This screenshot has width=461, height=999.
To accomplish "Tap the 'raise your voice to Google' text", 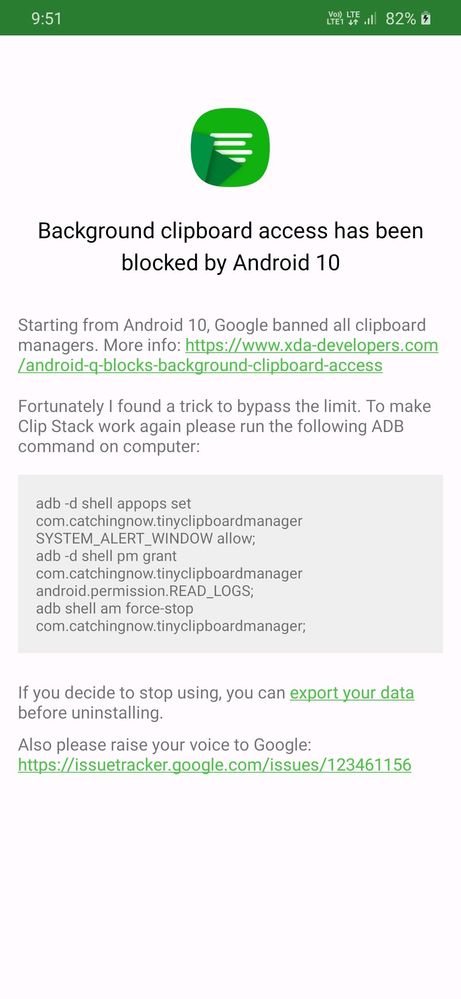I will coord(164,744).
